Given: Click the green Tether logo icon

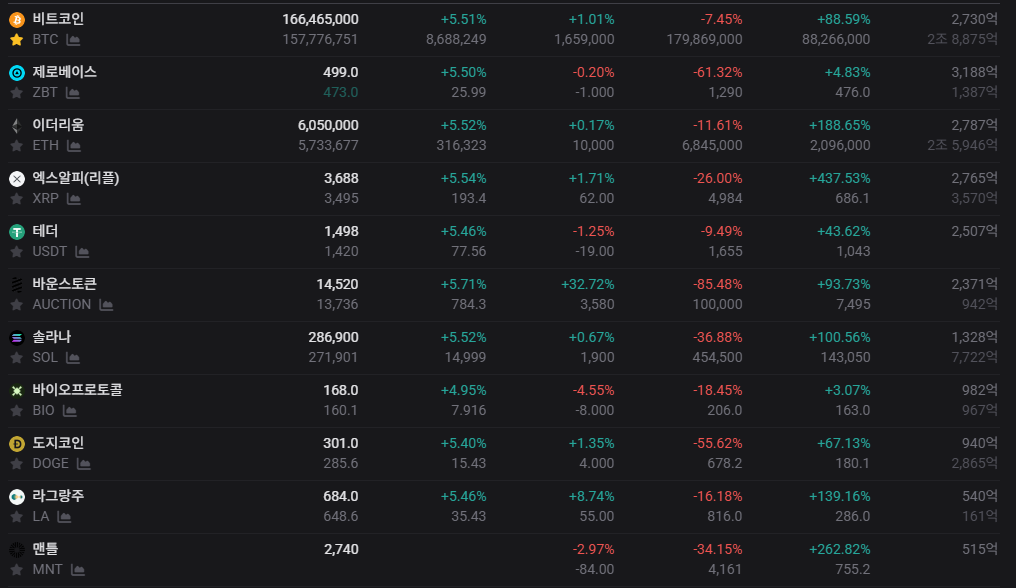Looking at the screenshot, I should (16, 231).
